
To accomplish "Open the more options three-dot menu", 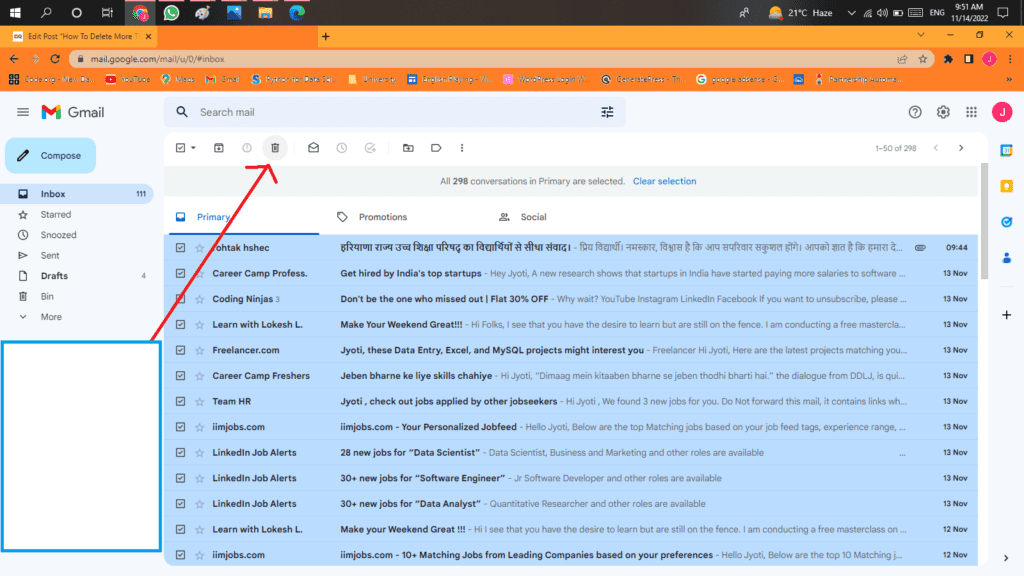I will (x=462, y=148).
